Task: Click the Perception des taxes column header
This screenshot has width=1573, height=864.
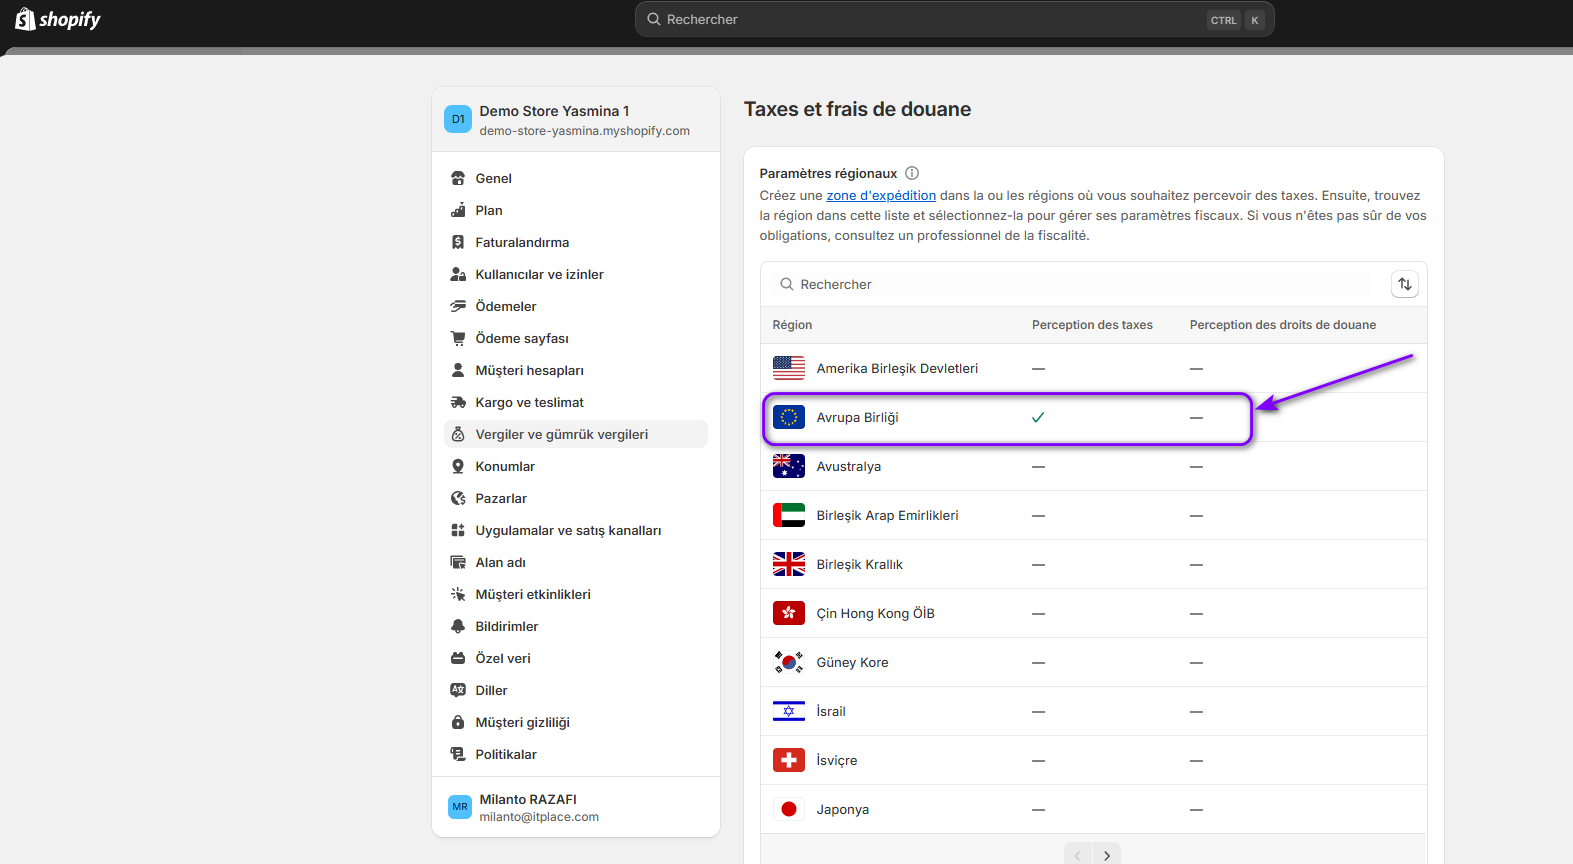Action: pyautogui.click(x=1092, y=325)
